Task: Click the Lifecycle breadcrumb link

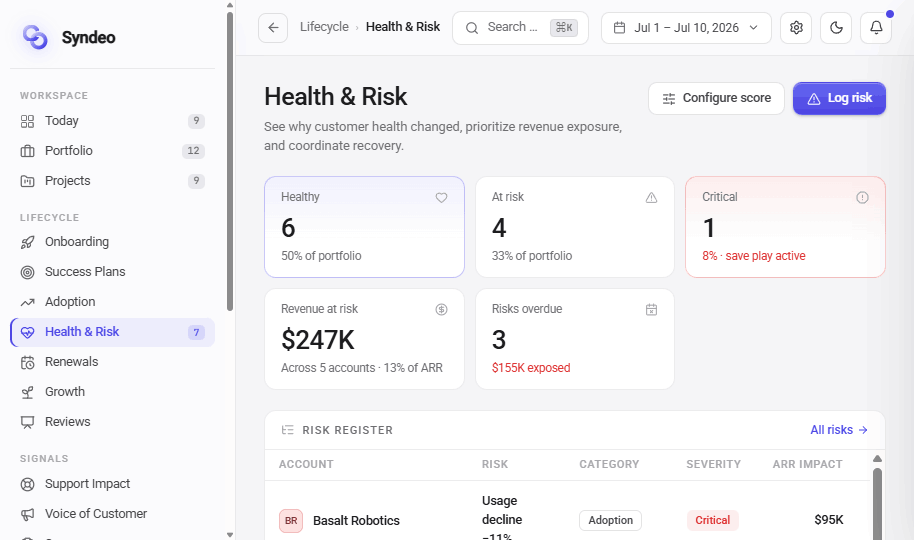Action: [324, 27]
